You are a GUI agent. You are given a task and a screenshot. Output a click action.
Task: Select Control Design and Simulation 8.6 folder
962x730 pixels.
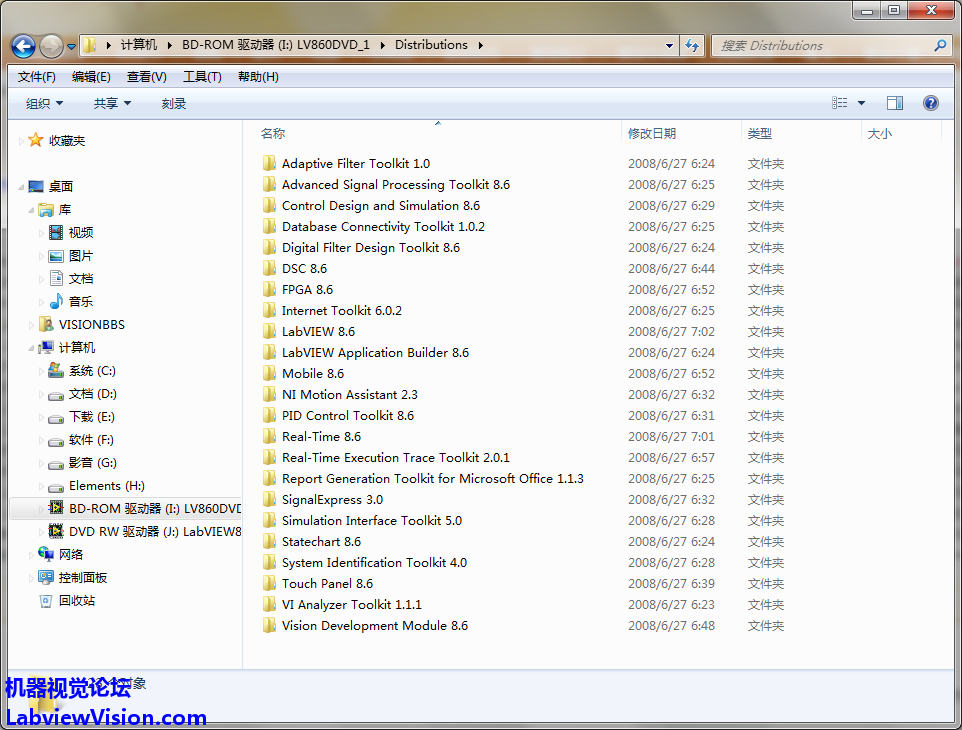pyautogui.click(x=380, y=206)
